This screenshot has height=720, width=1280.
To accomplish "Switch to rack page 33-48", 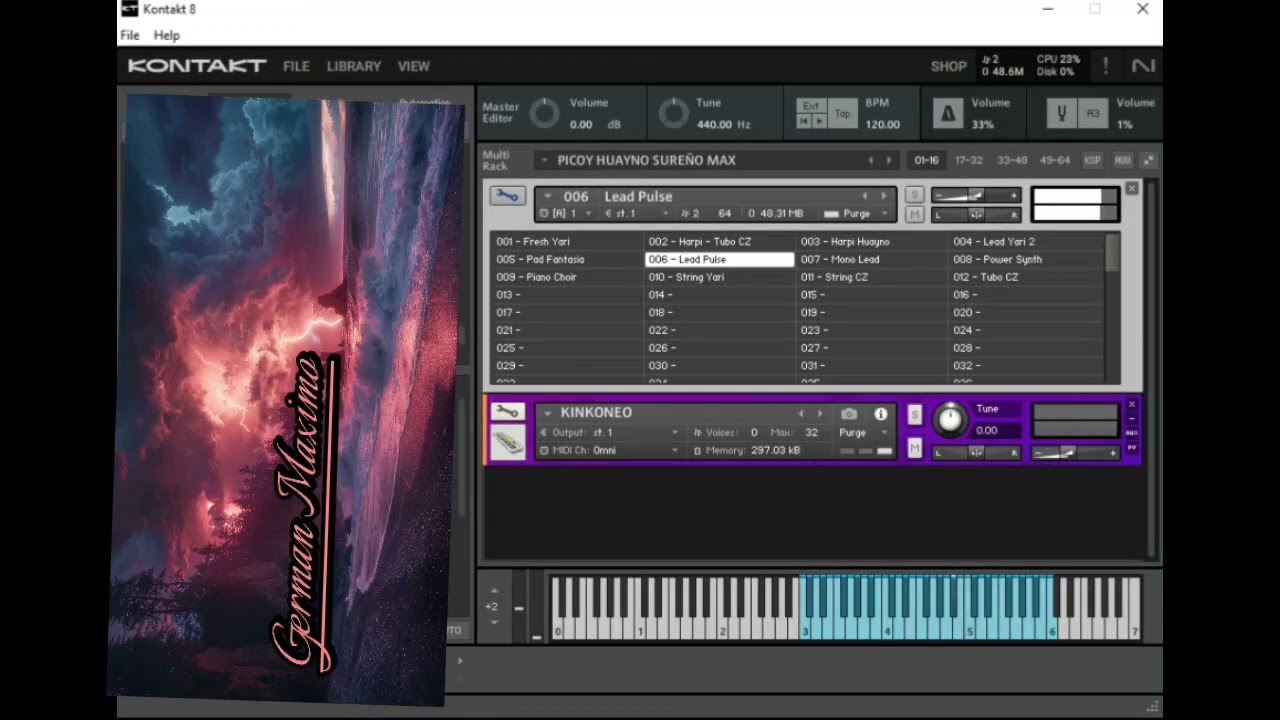I will coord(1012,160).
